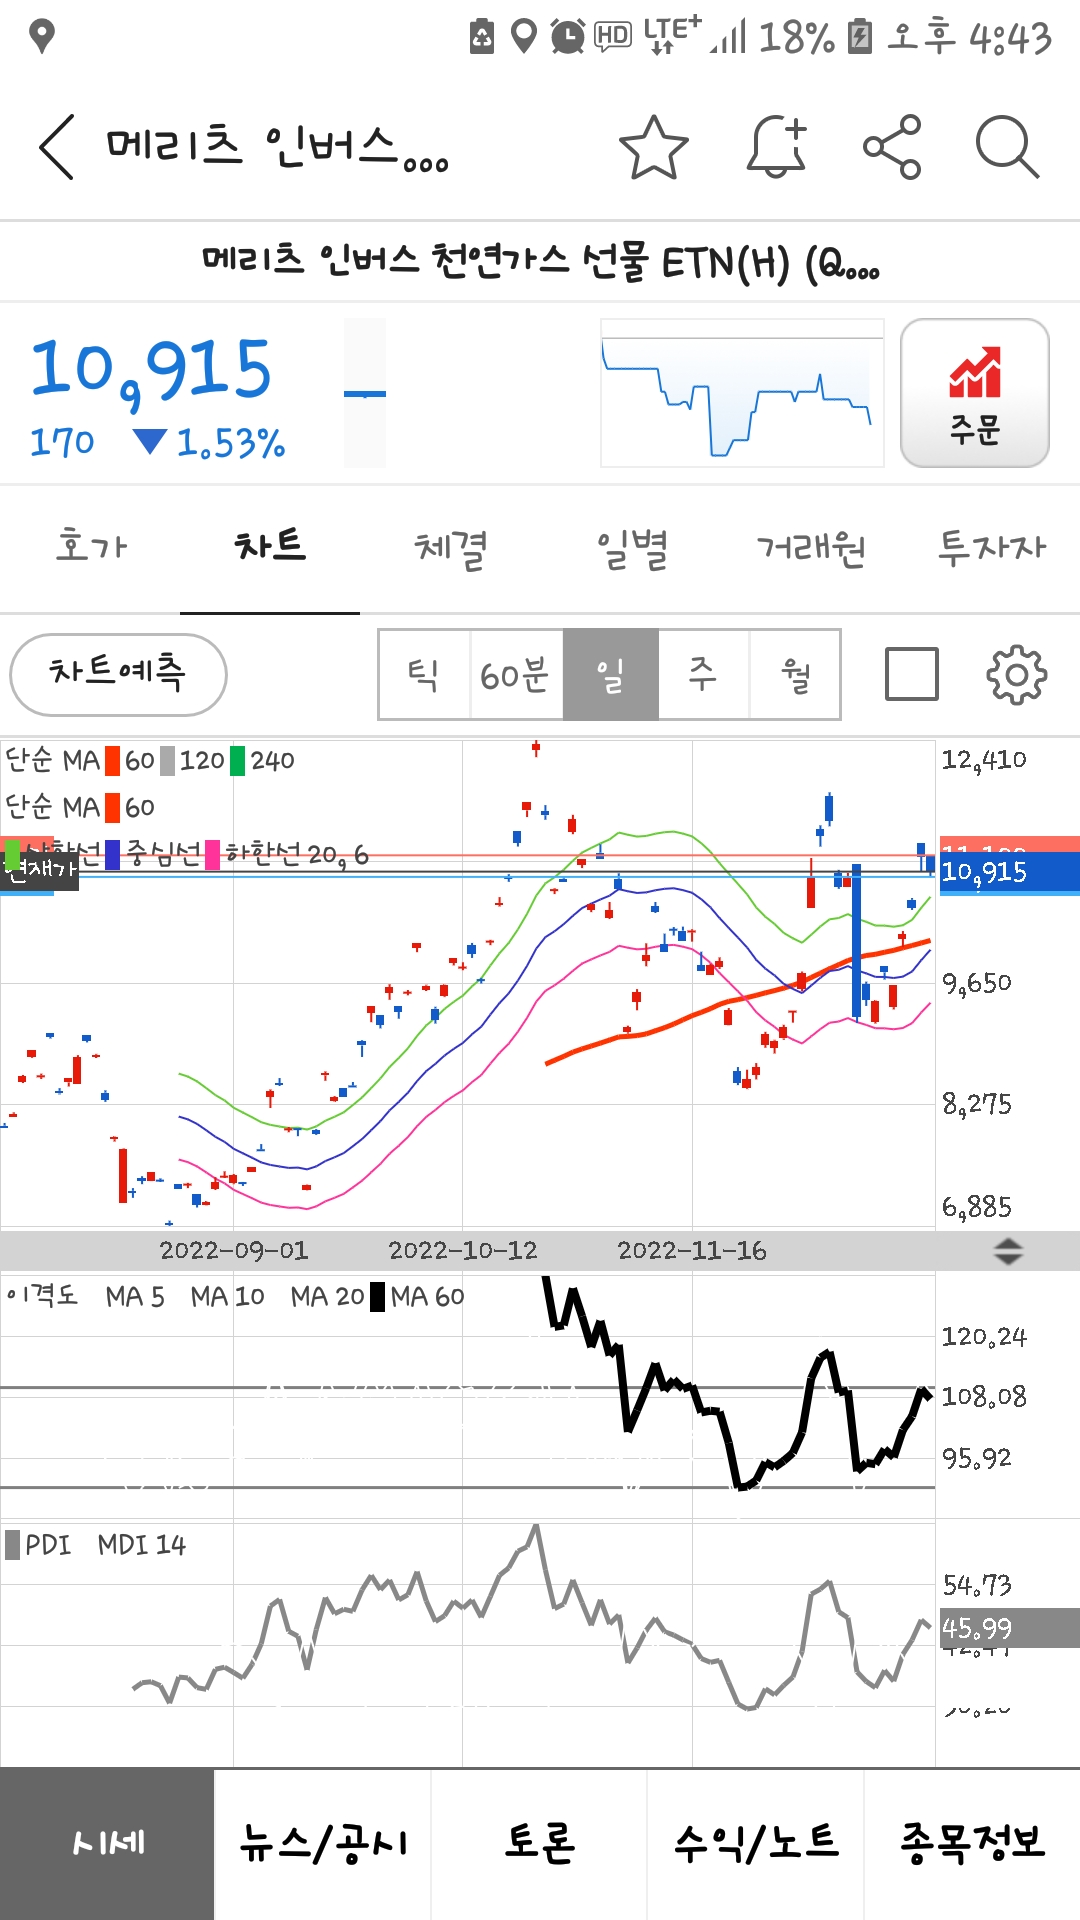Tap the location icon in status bar
This screenshot has height=1920, width=1080.
coord(524,37)
